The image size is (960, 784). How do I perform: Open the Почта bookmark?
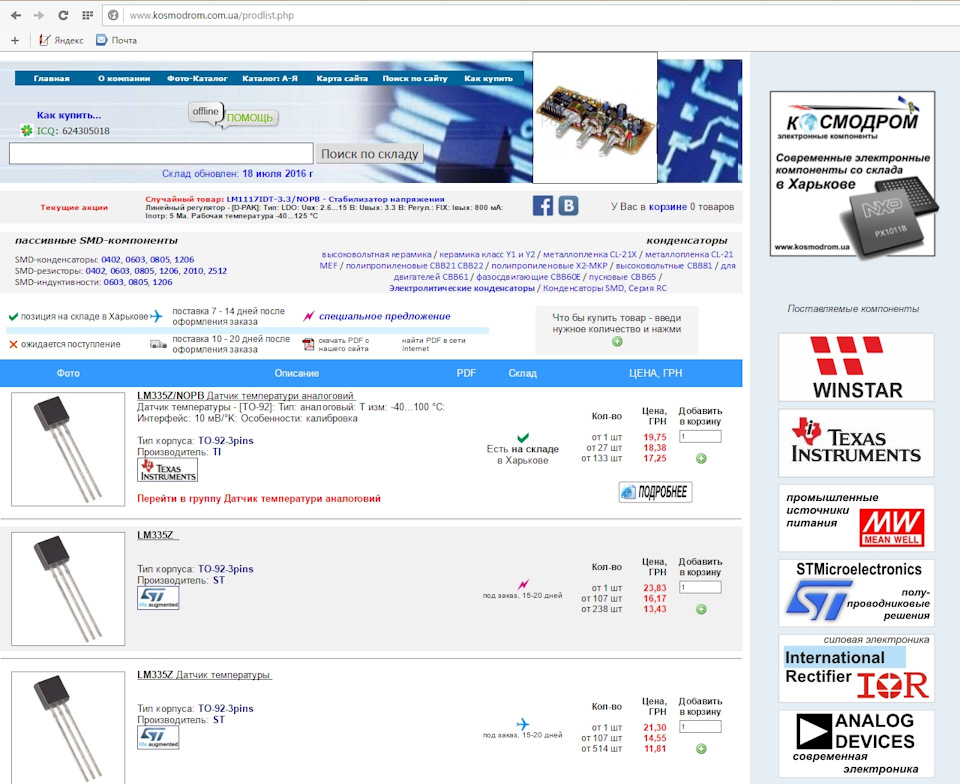coord(116,40)
